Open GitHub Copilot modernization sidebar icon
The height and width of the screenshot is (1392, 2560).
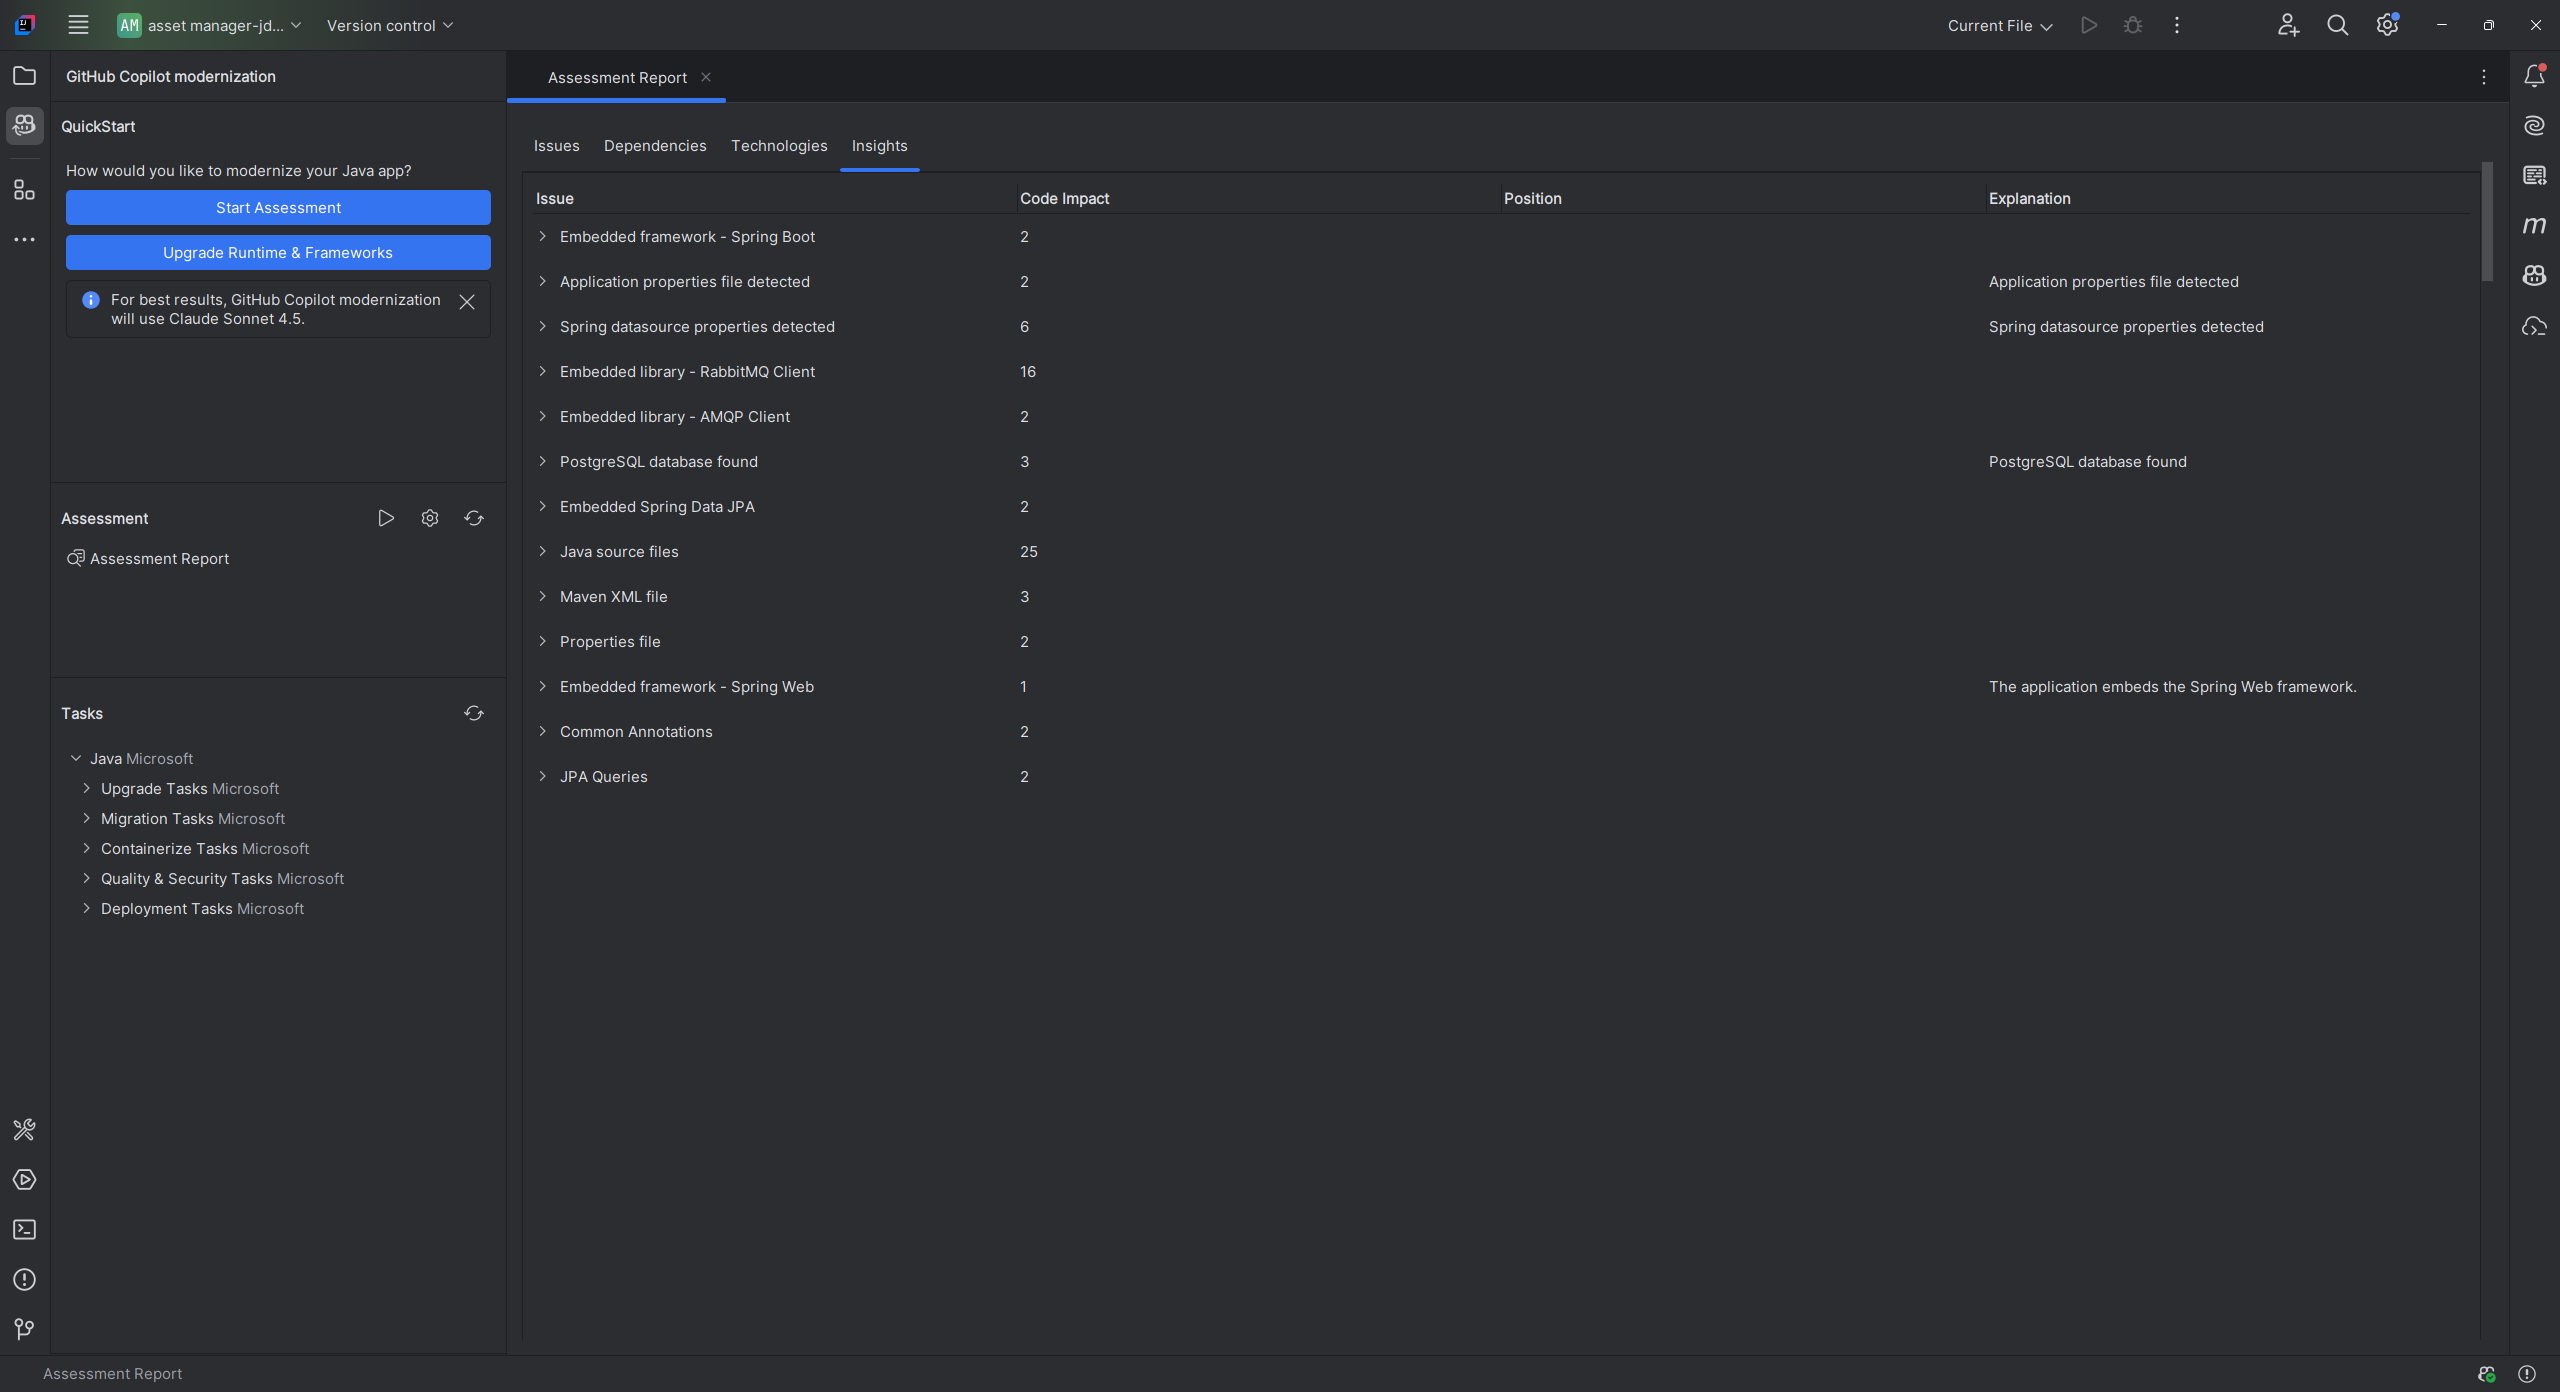(x=24, y=126)
